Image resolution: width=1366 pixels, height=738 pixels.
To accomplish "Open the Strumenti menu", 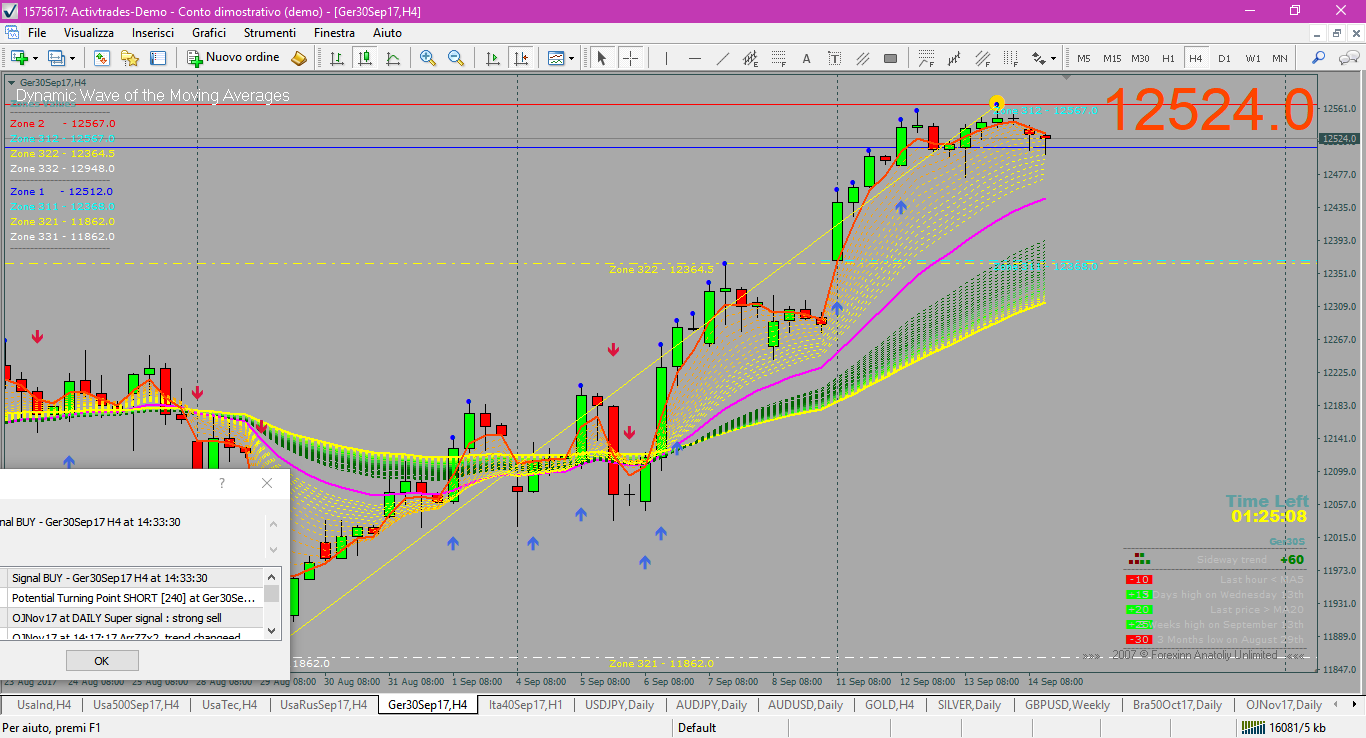I will click(270, 33).
